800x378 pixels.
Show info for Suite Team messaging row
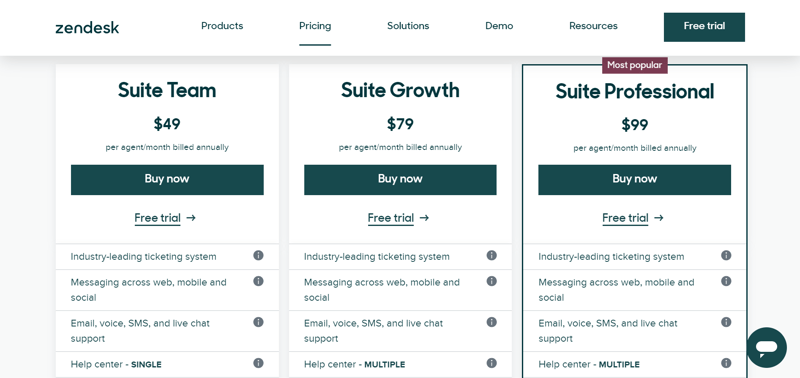[259, 281]
